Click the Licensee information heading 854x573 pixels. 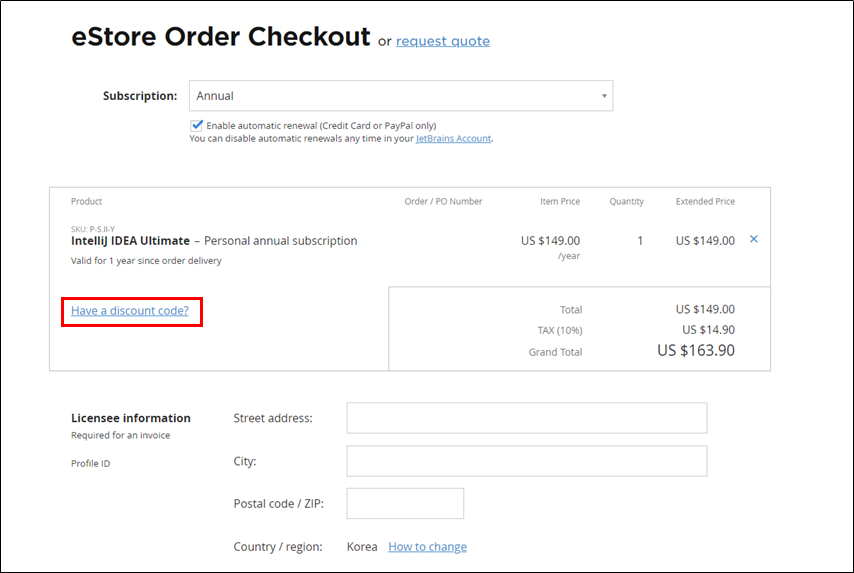point(131,418)
